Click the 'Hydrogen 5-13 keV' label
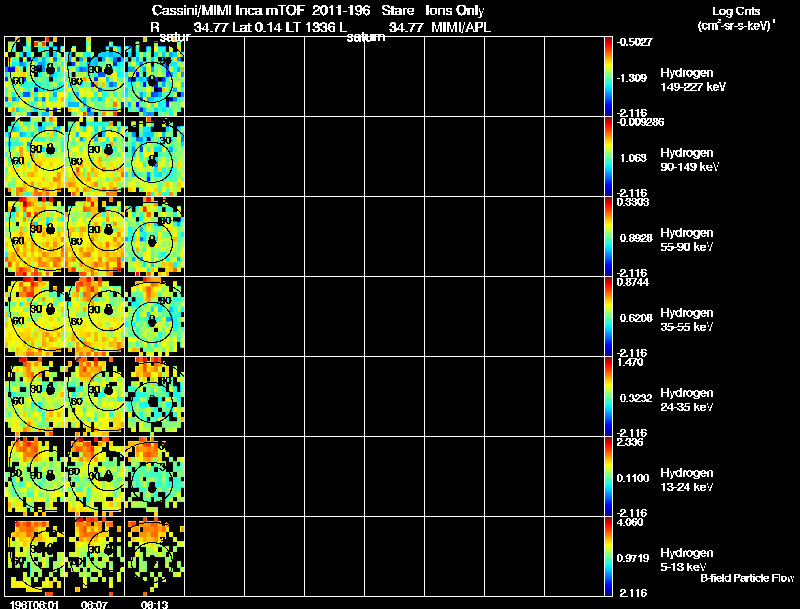Viewport: 800px width, 609px height. 687,560
